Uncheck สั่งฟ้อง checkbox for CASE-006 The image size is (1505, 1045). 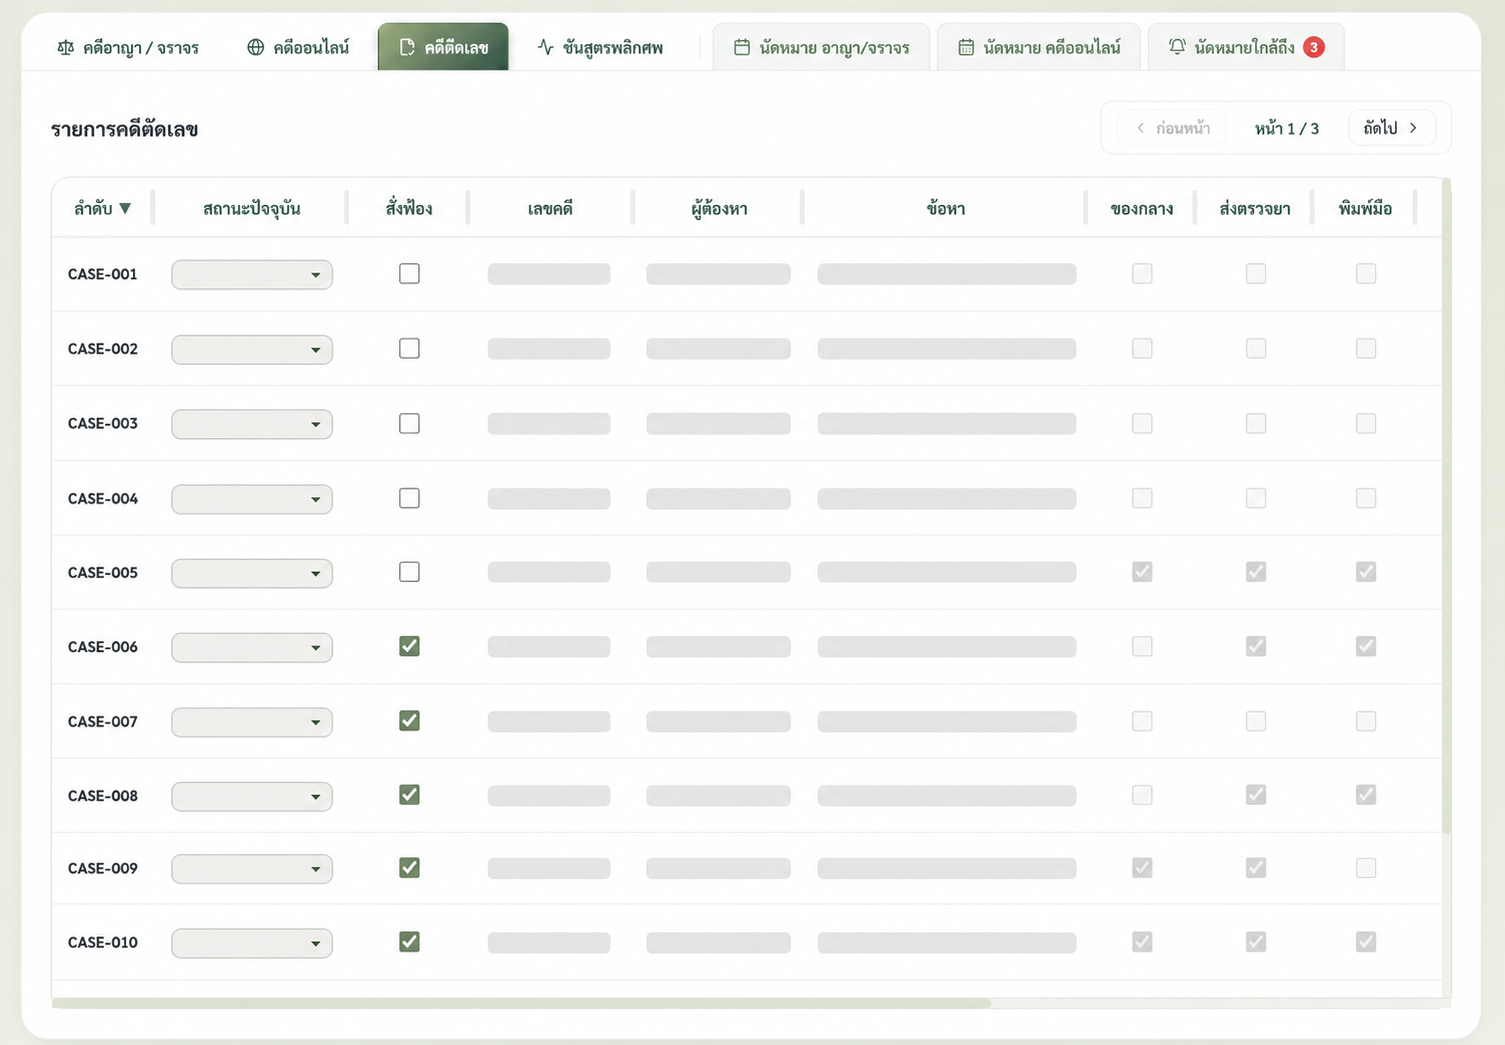coord(409,646)
